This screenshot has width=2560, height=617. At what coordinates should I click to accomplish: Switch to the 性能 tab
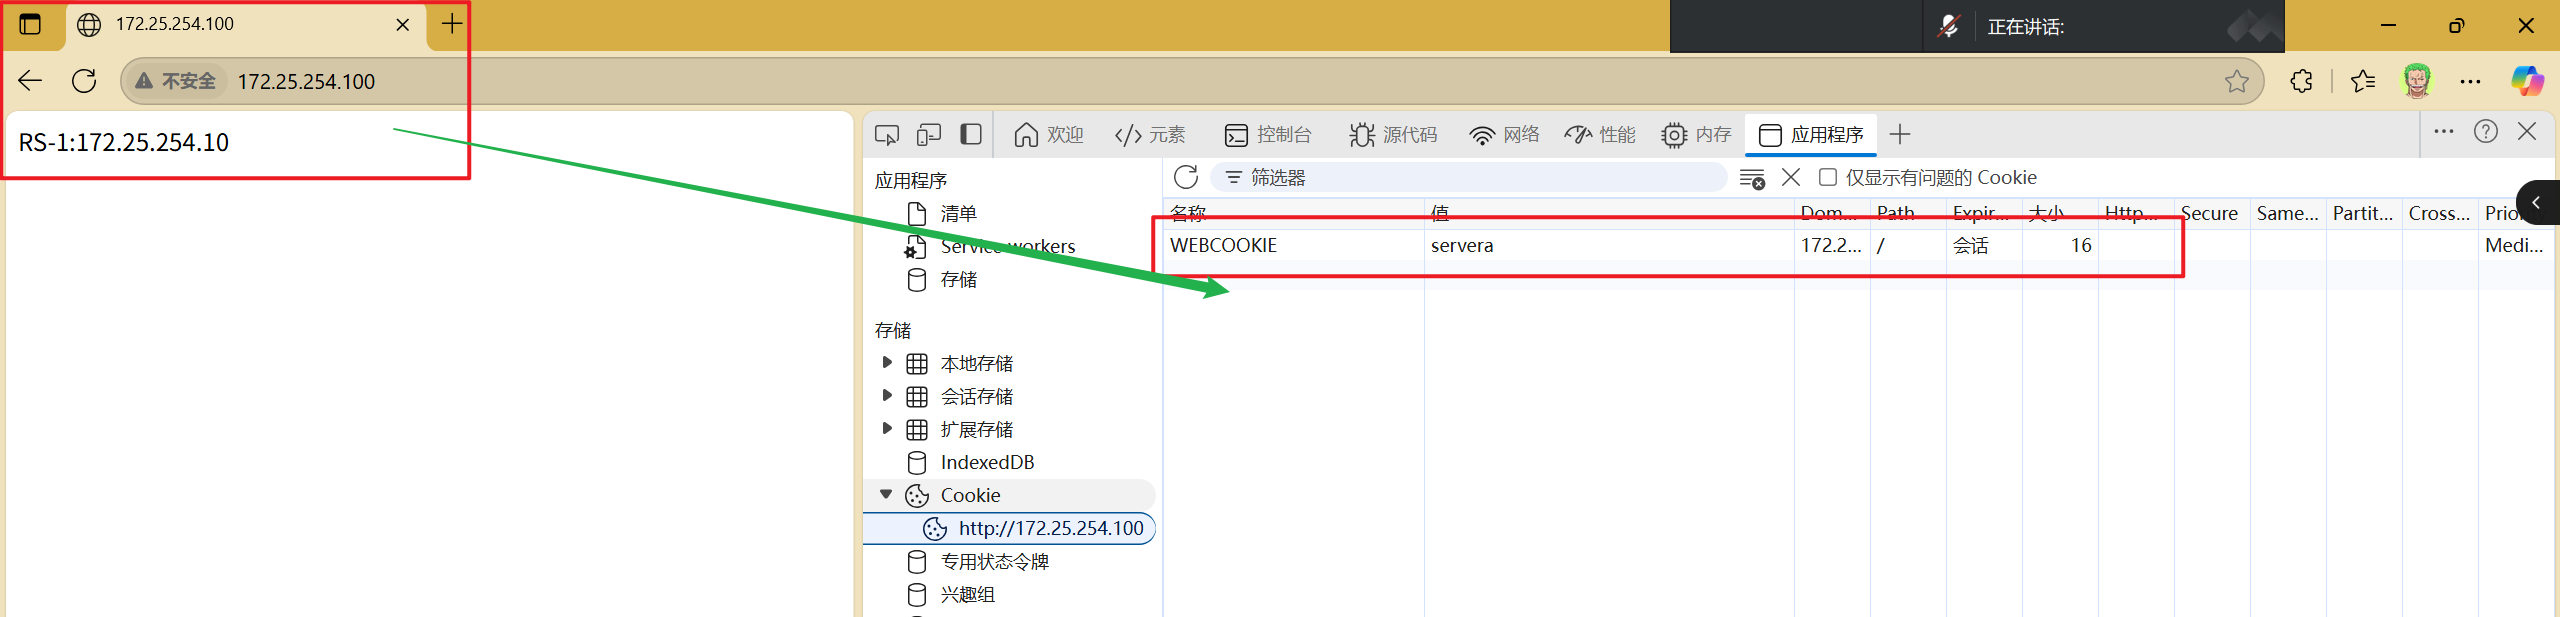click(x=1600, y=135)
